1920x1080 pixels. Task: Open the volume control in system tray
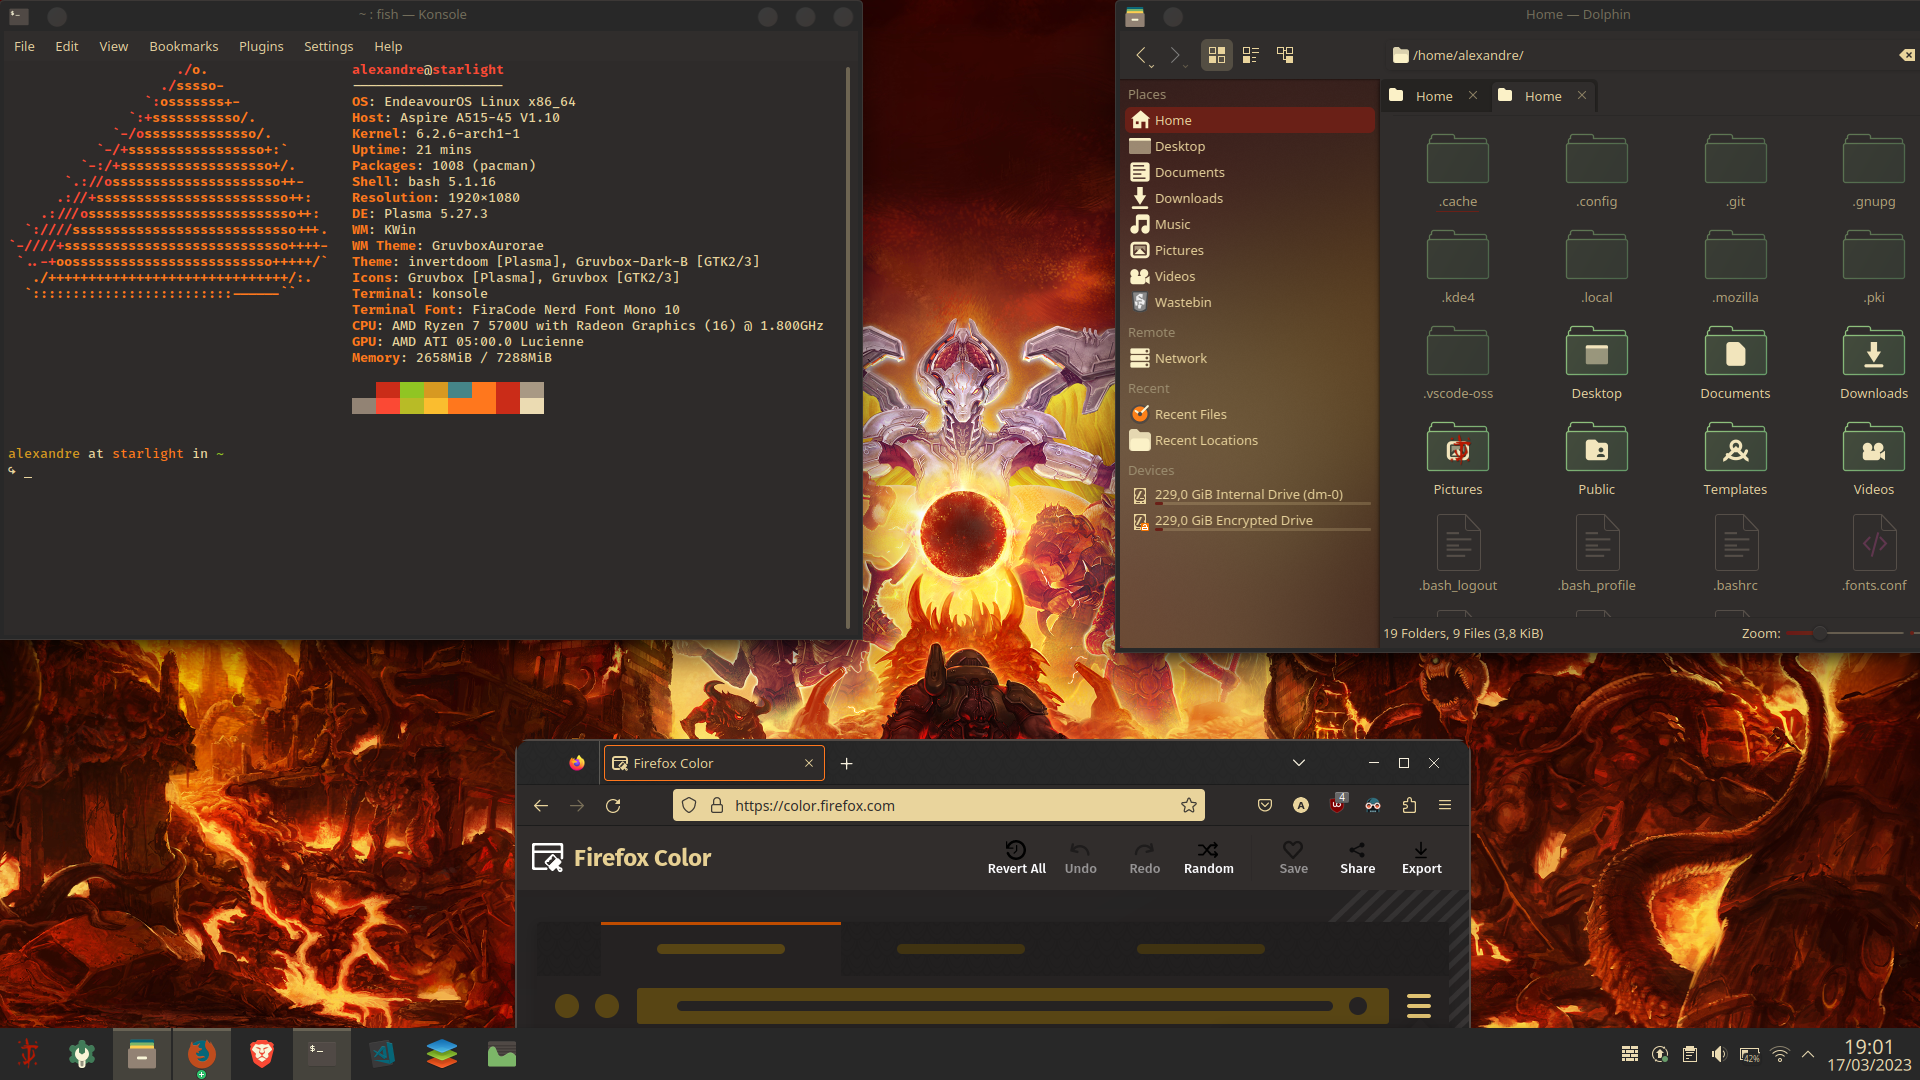coord(1719,1054)
